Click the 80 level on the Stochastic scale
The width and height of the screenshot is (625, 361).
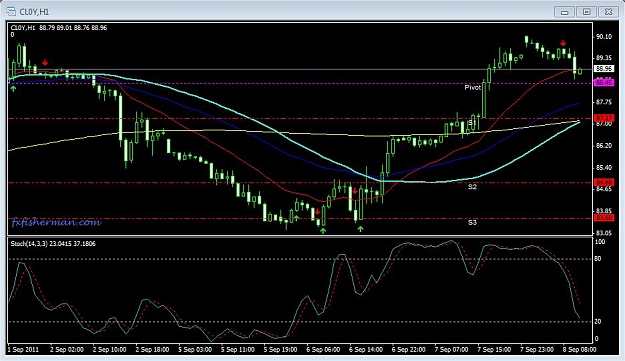598,259
